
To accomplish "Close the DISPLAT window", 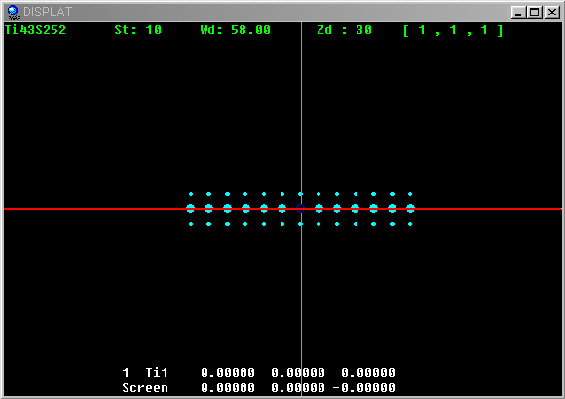I will (x=552, y=12).
